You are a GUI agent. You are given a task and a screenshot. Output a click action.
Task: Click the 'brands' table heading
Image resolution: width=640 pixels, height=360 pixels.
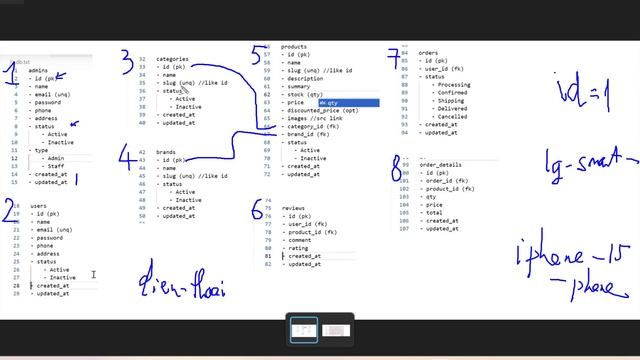click(166, 152)
